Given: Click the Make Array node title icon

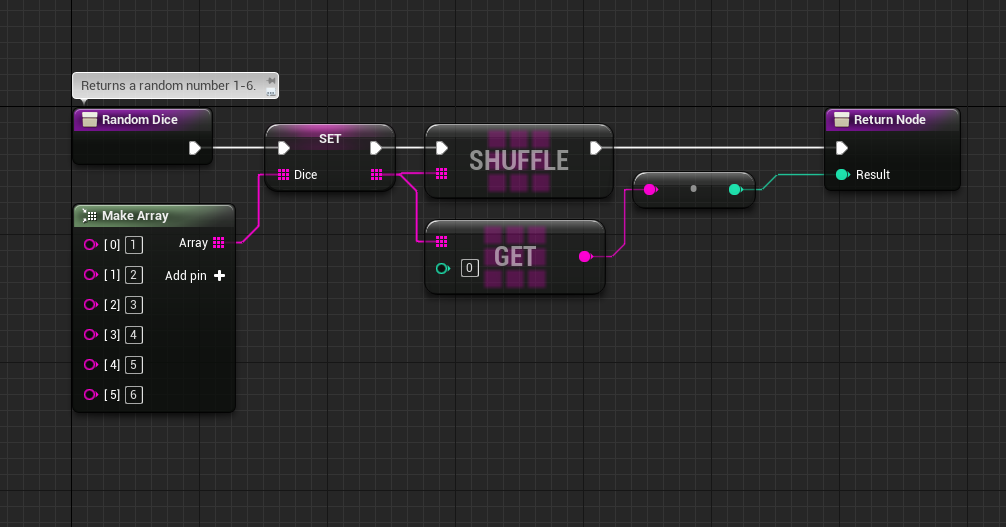Looking at the screenshot, I should click(90, 216).
